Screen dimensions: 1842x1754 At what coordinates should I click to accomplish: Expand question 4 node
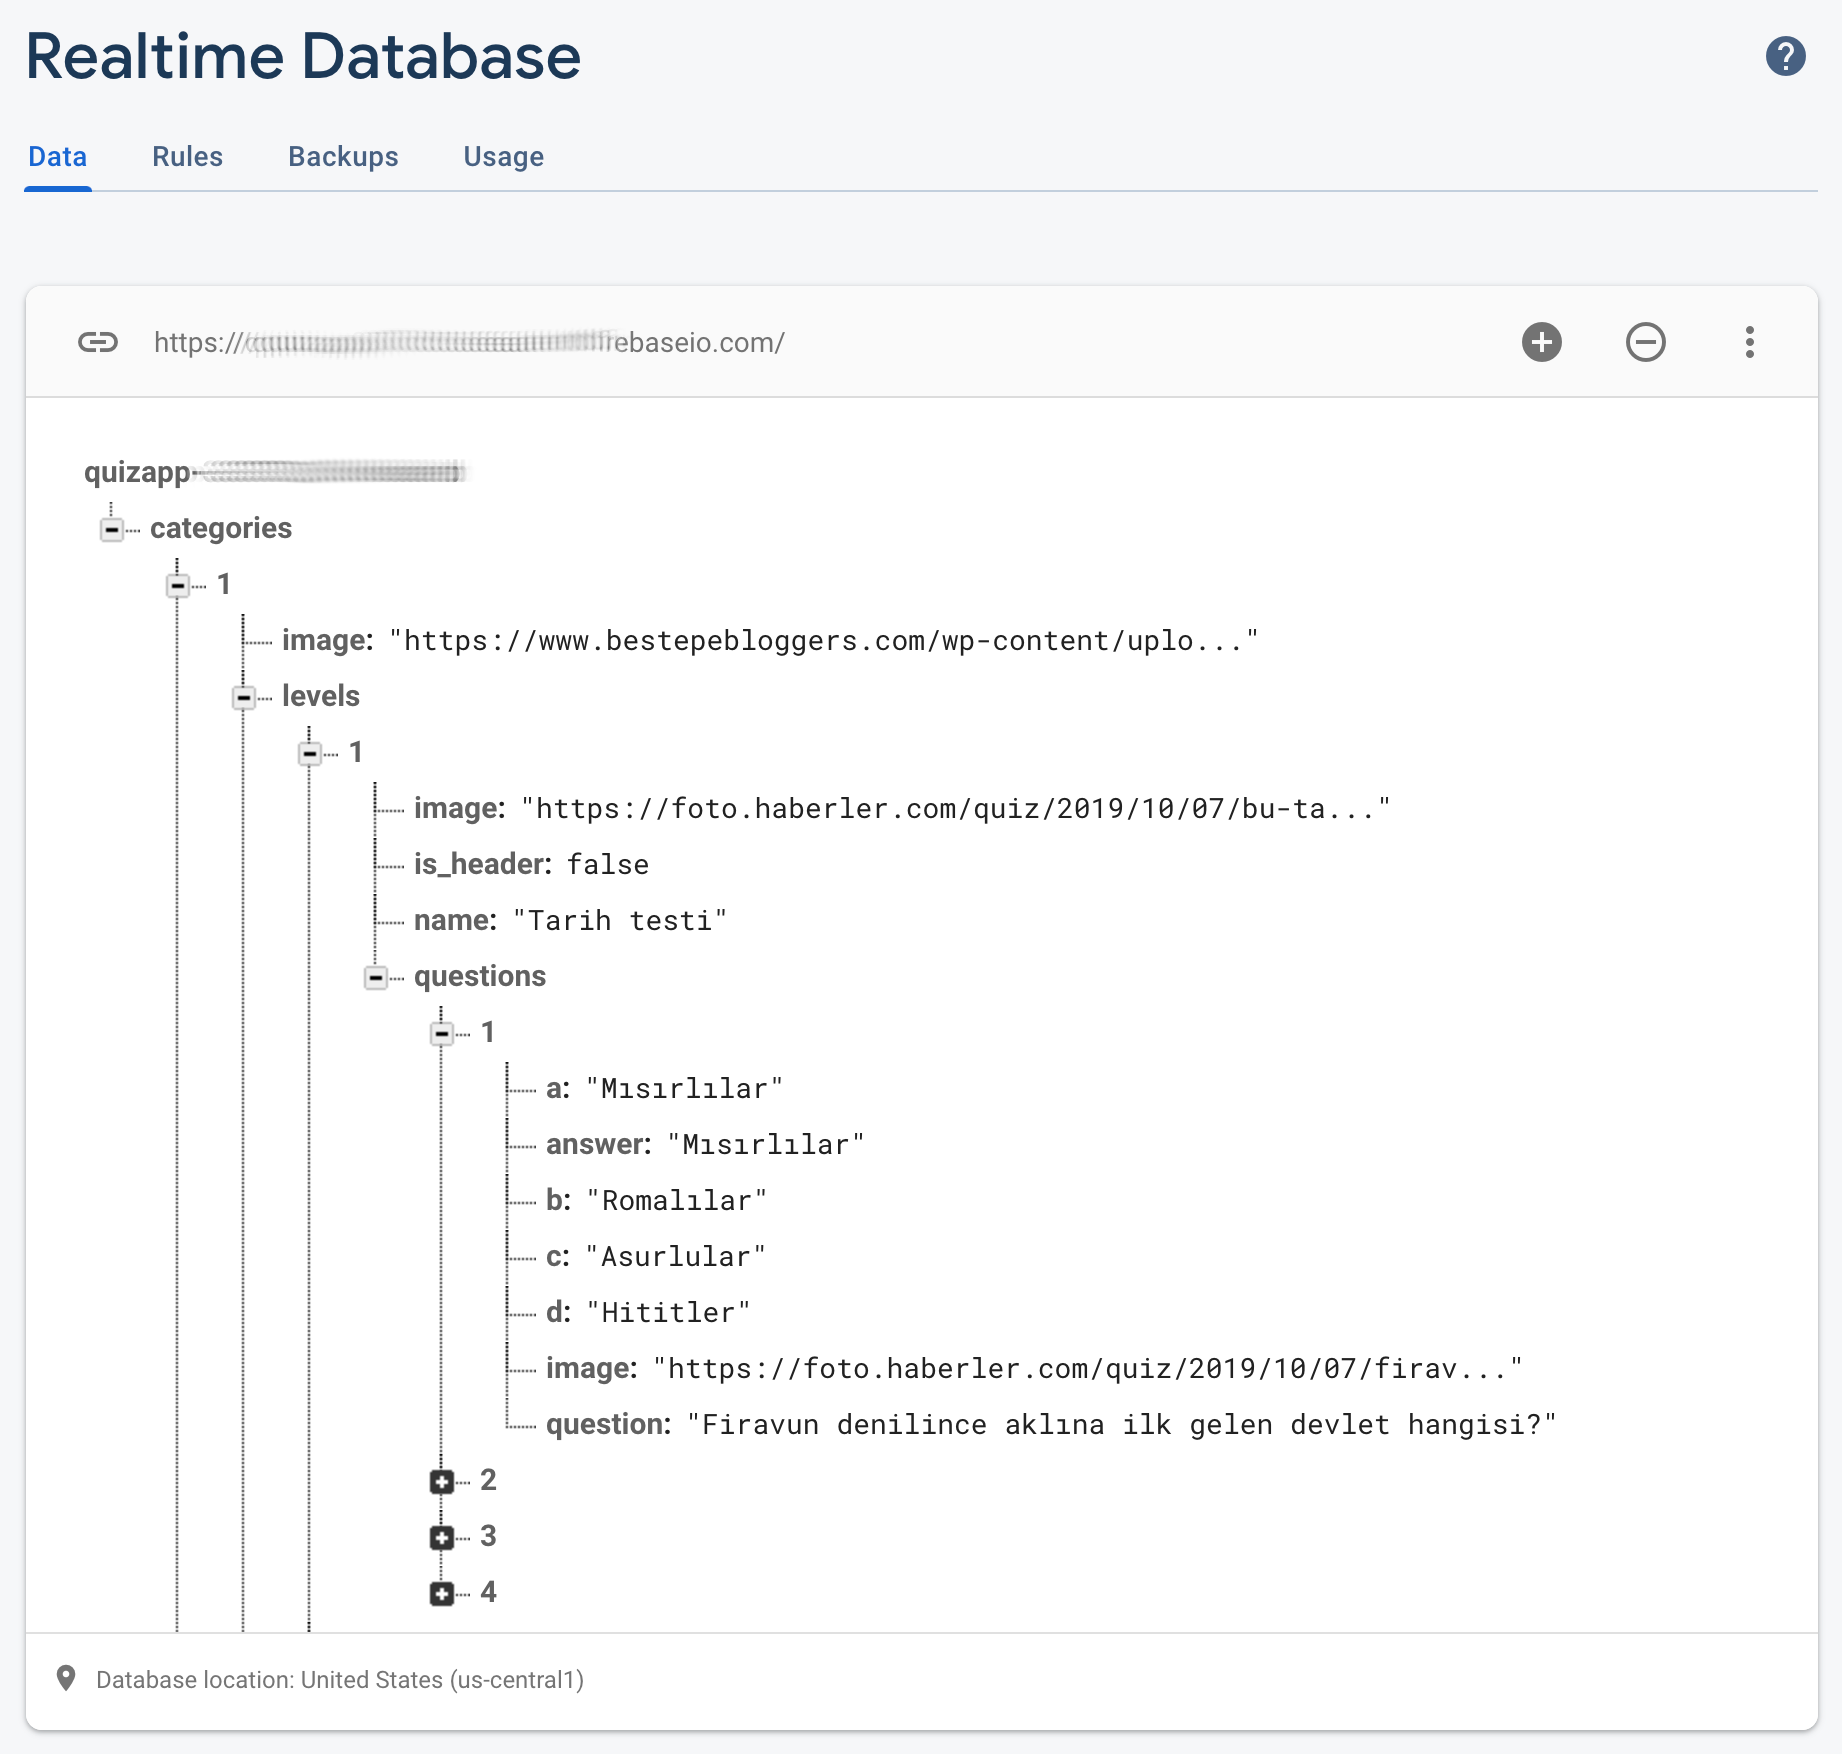point(442,1593)
